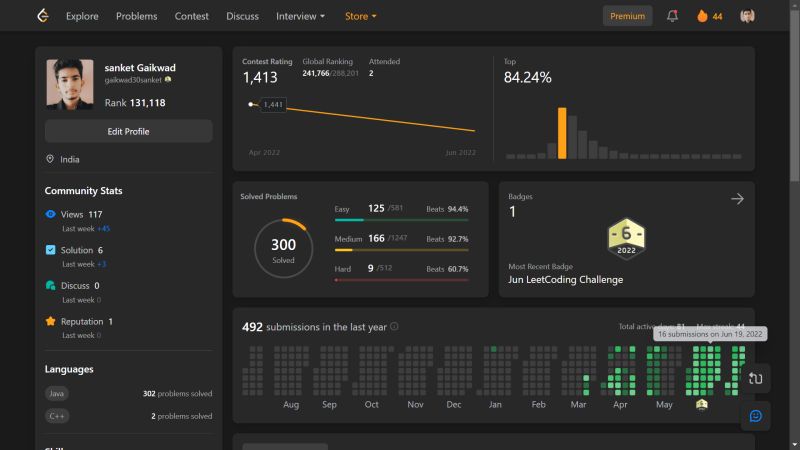Select the C++ language tag

57,416
